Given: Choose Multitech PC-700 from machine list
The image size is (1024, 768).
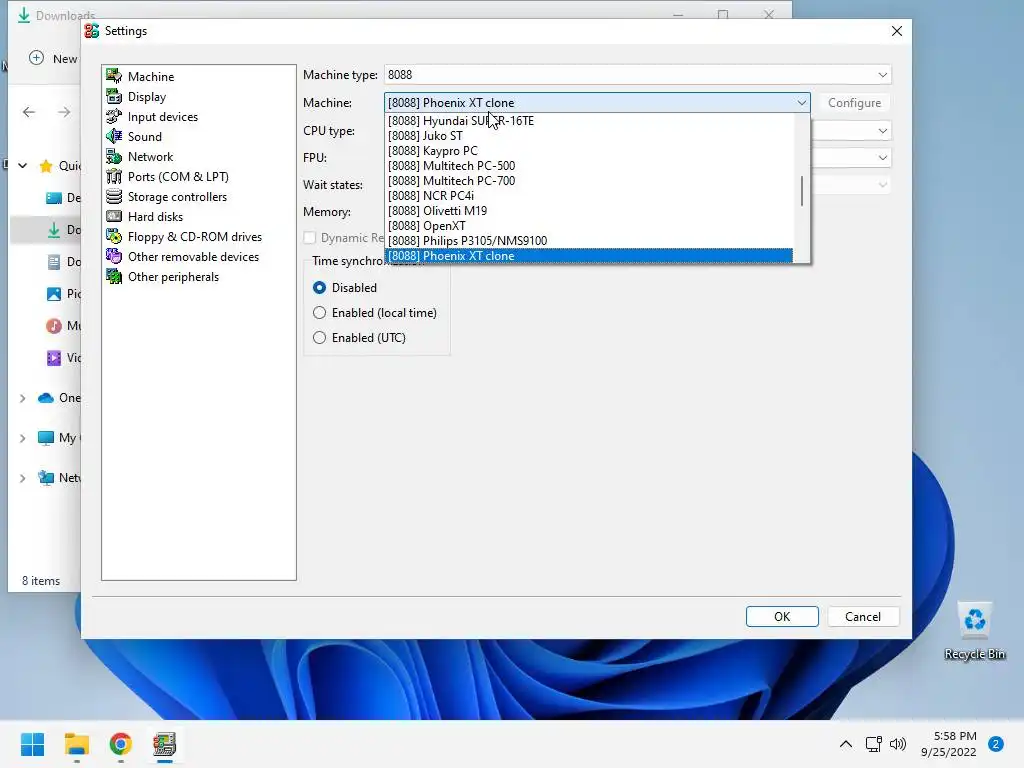Looking at the screenshot, I should 589,181.
